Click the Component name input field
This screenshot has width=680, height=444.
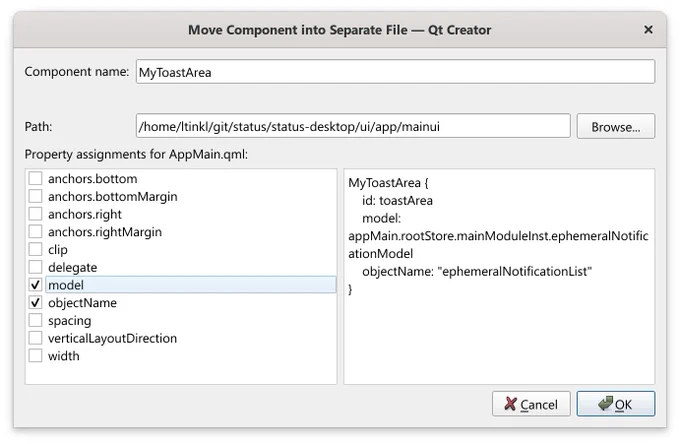[x=395, y=72]
